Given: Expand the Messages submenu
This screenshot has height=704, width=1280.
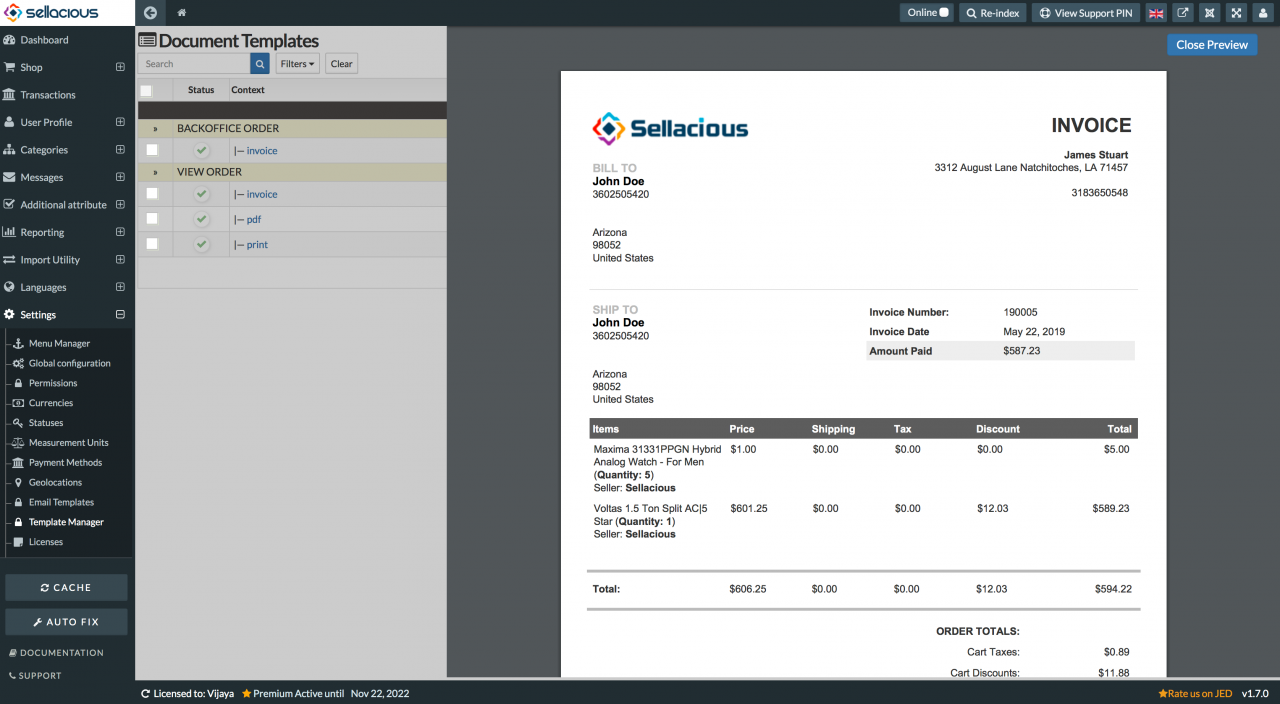Looking at the screenshot, I should tap(120, 177).
